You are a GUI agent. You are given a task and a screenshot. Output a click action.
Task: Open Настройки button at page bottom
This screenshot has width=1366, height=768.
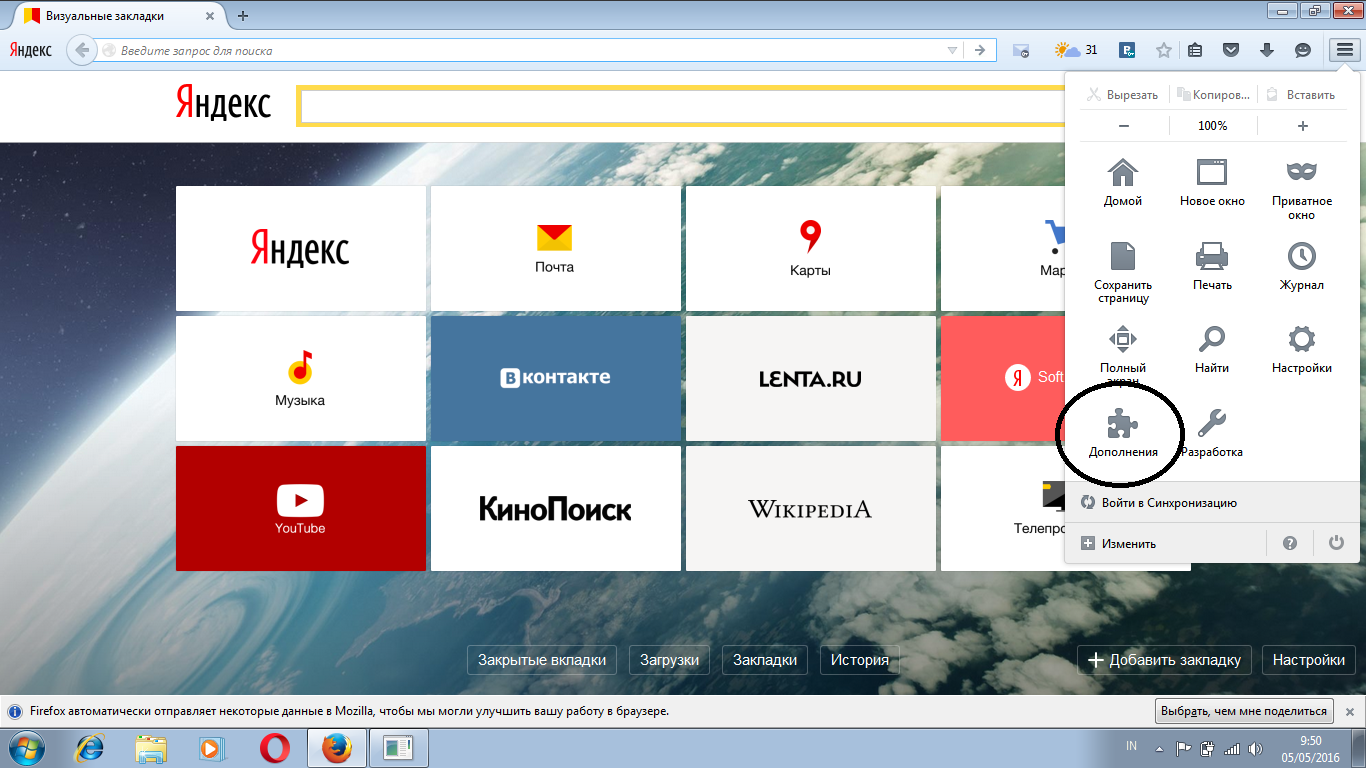pyautogui.click(x=1309, y=660)
